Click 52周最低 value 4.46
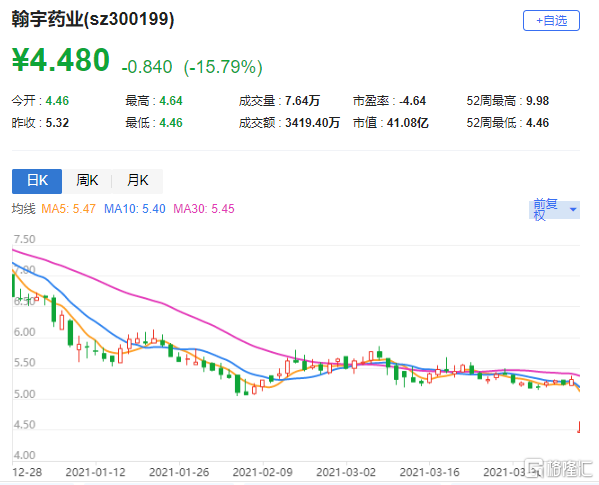The width and height of the screenshot is (599, 485). tap(537, 123)
